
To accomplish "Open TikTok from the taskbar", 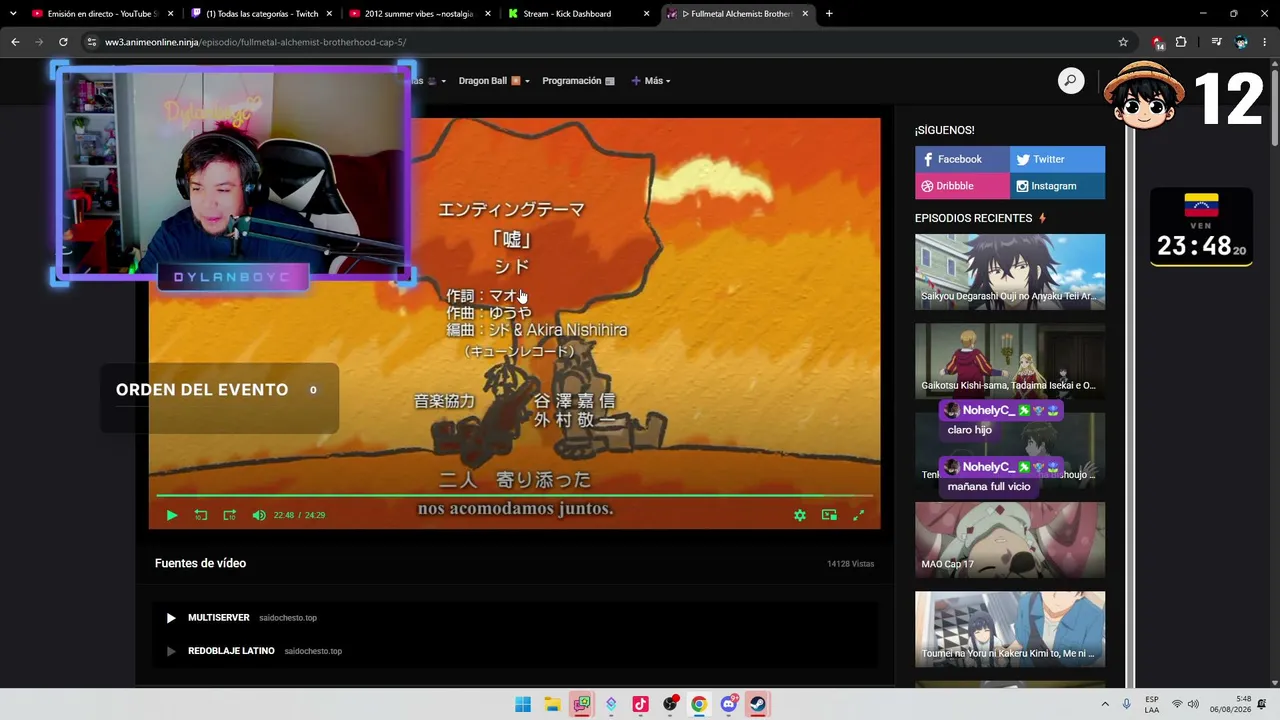I will tap(640, 705).
